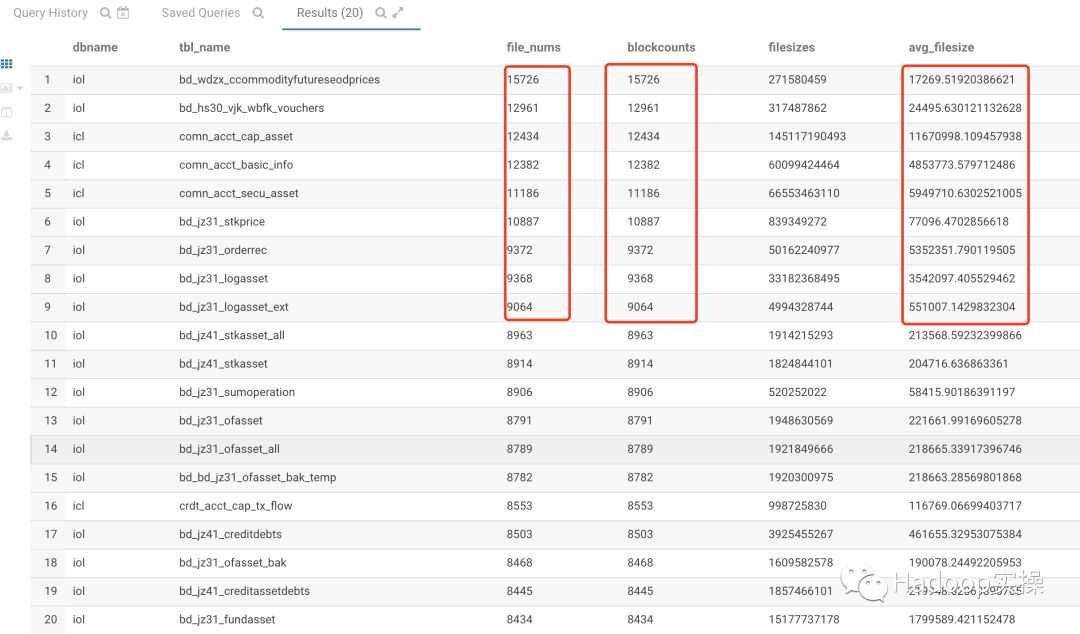The height and width of the screenshot is (634, 1080).
Task: Select the comn_acct_cap_asset table name cell
Action: 236,136
